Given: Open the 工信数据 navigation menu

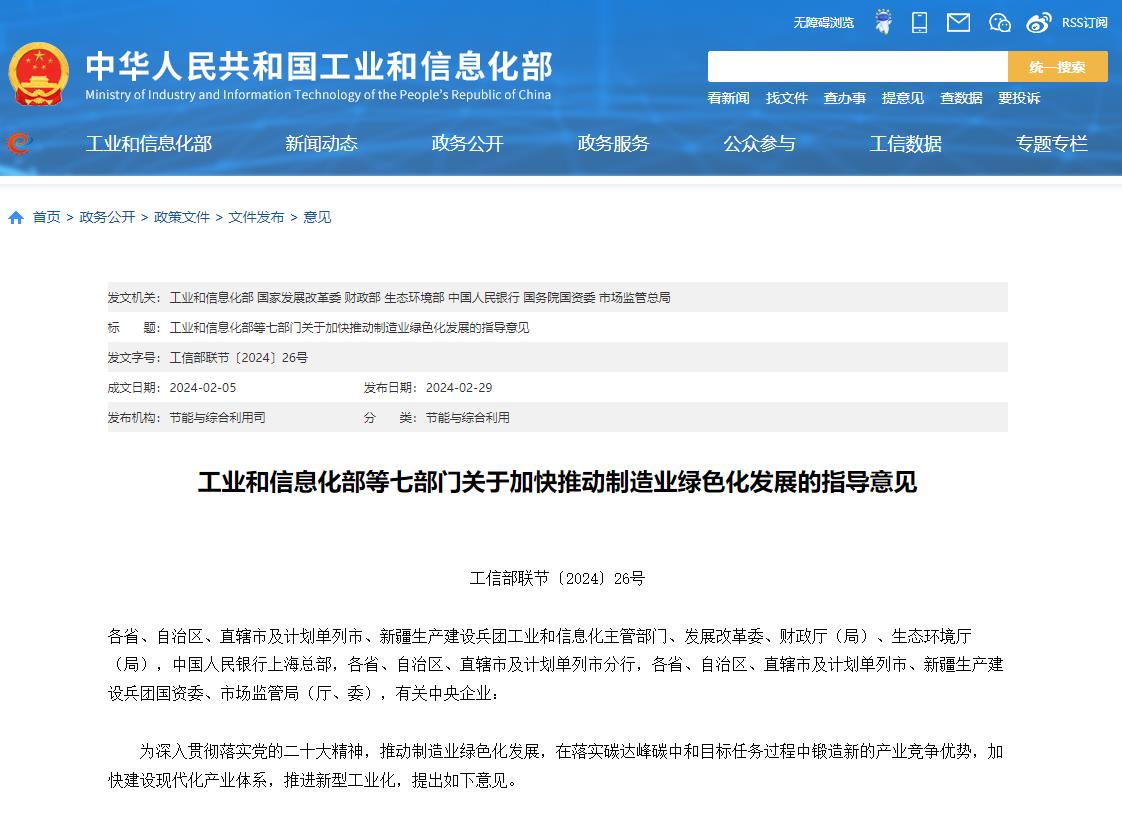Looking at the screenshot, I should click(905, 144).
